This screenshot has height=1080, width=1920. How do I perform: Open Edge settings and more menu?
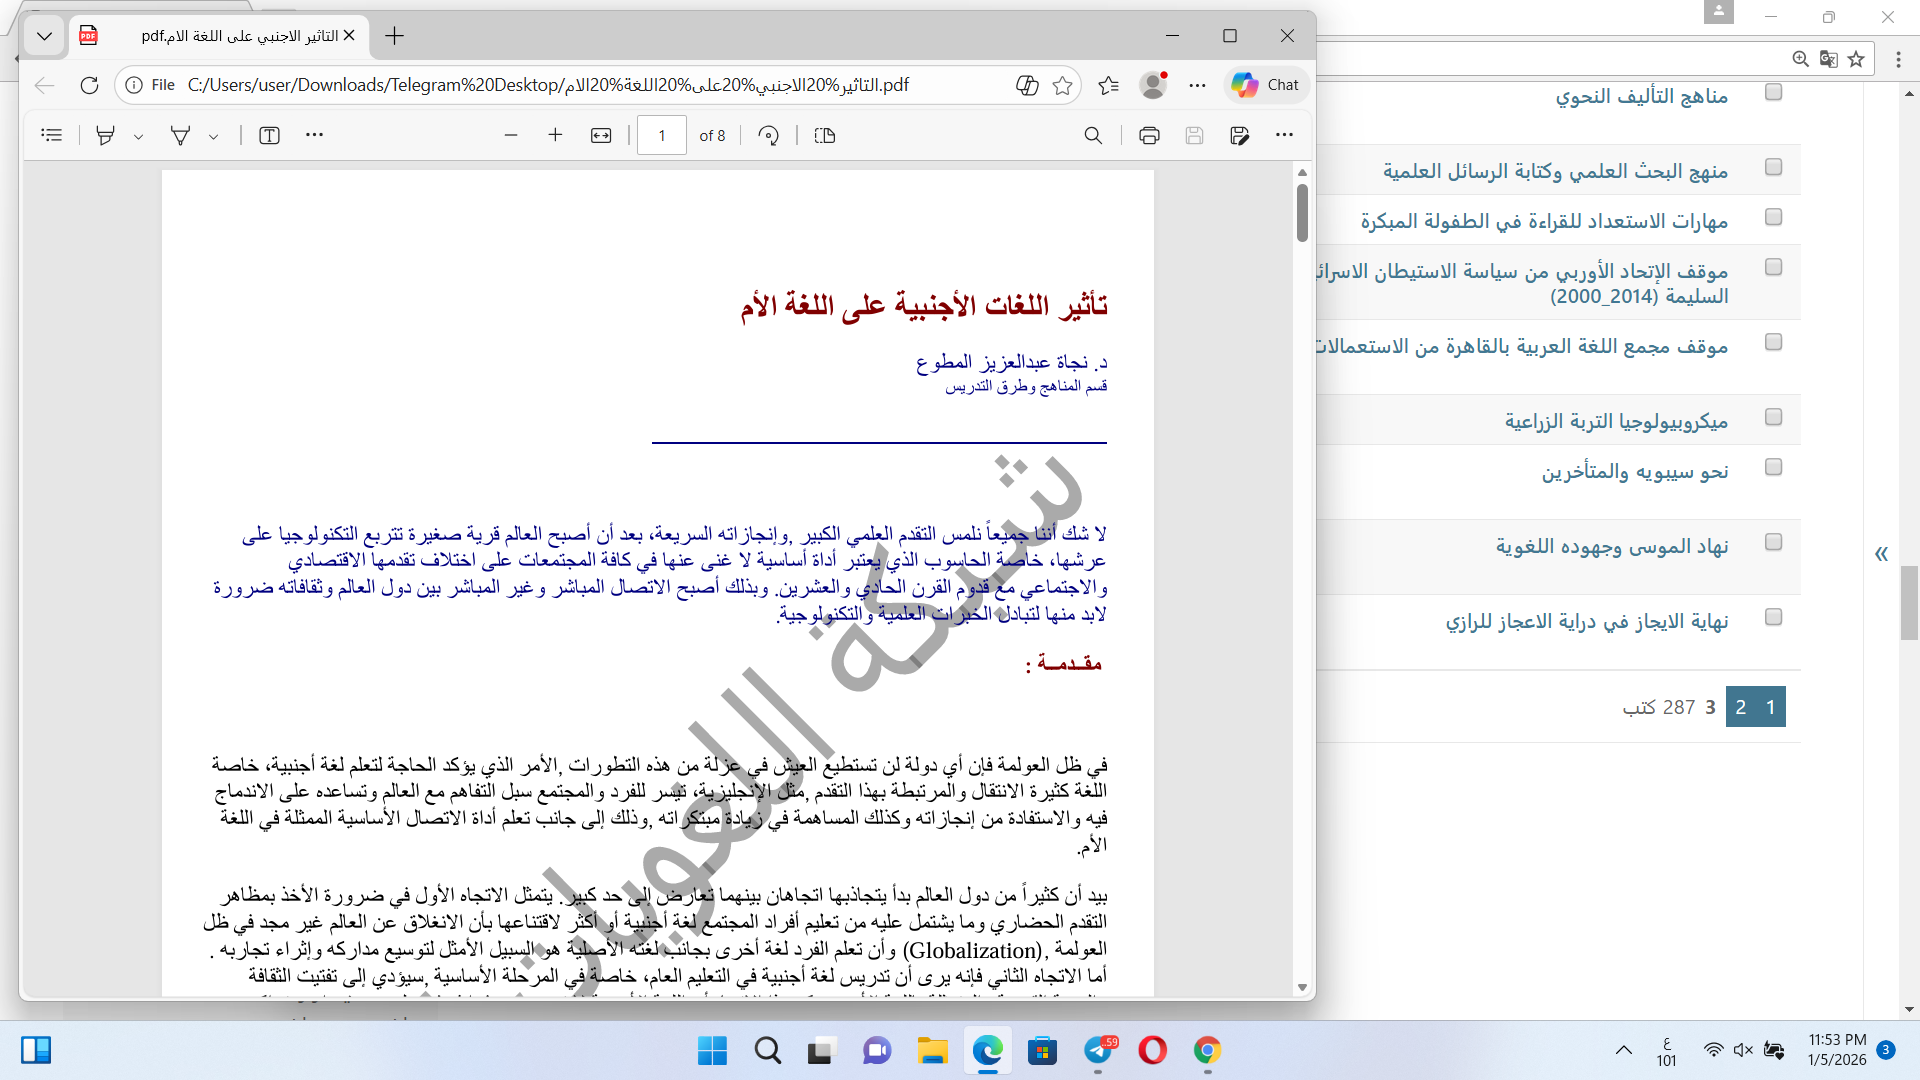1198,85
